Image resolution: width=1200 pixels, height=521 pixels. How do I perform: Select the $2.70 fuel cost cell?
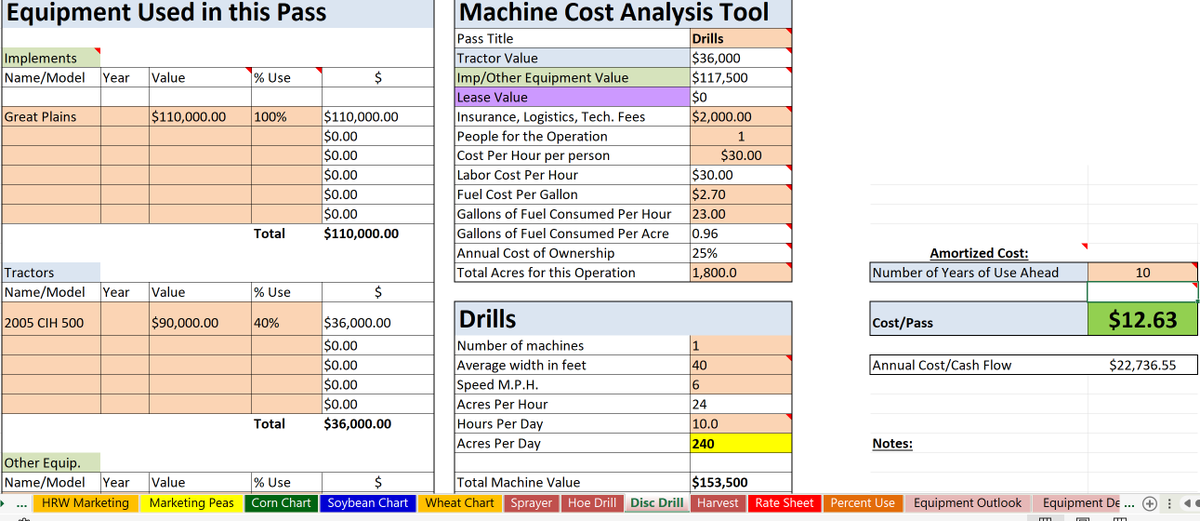tap(740, 195)
